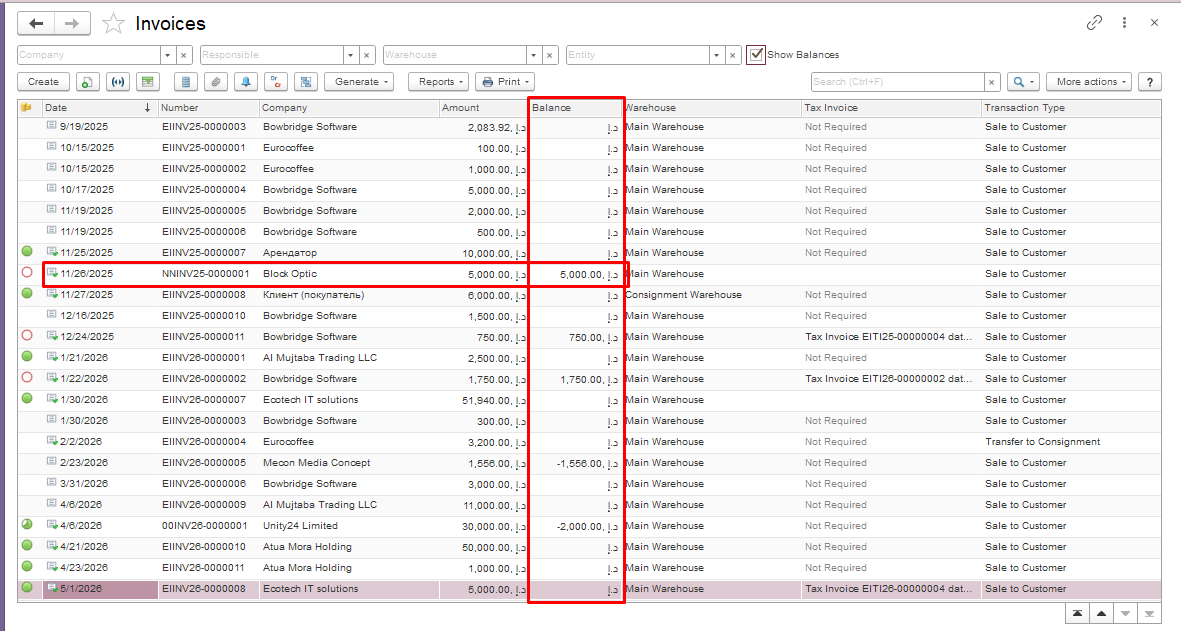
Task: Copy link to this Invoices list
Action: pos(1094,23)
